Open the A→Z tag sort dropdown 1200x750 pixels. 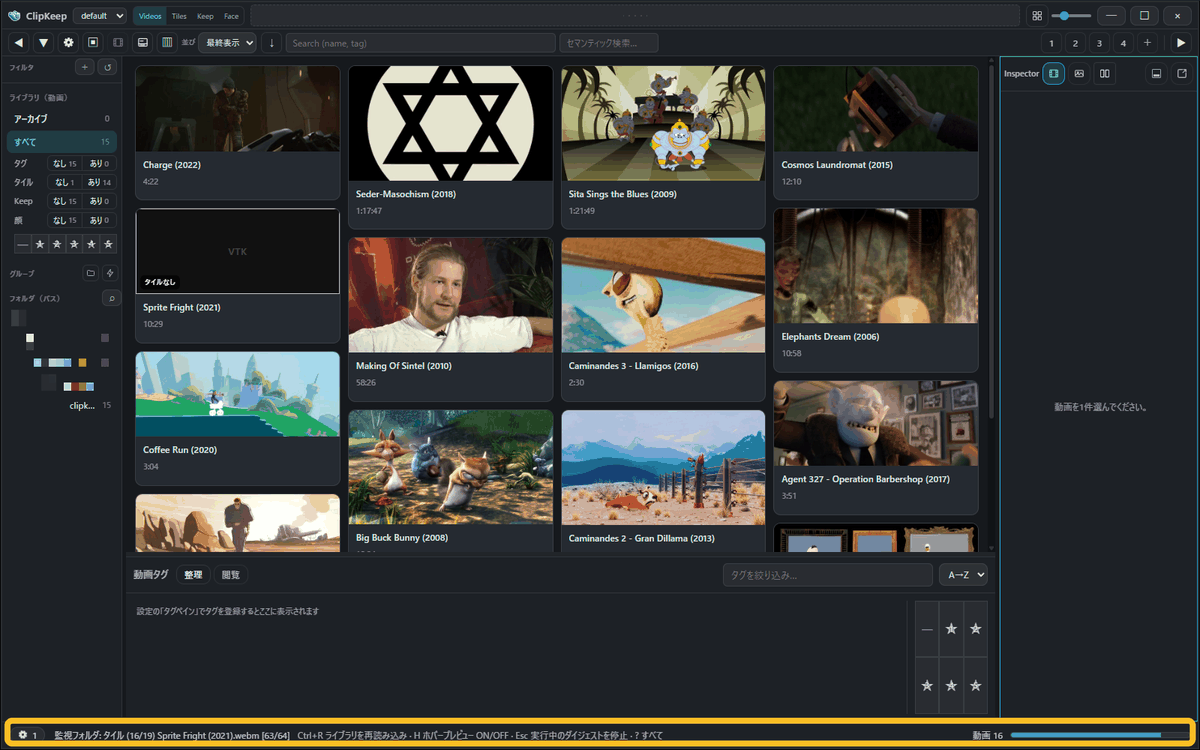(963, 575)
